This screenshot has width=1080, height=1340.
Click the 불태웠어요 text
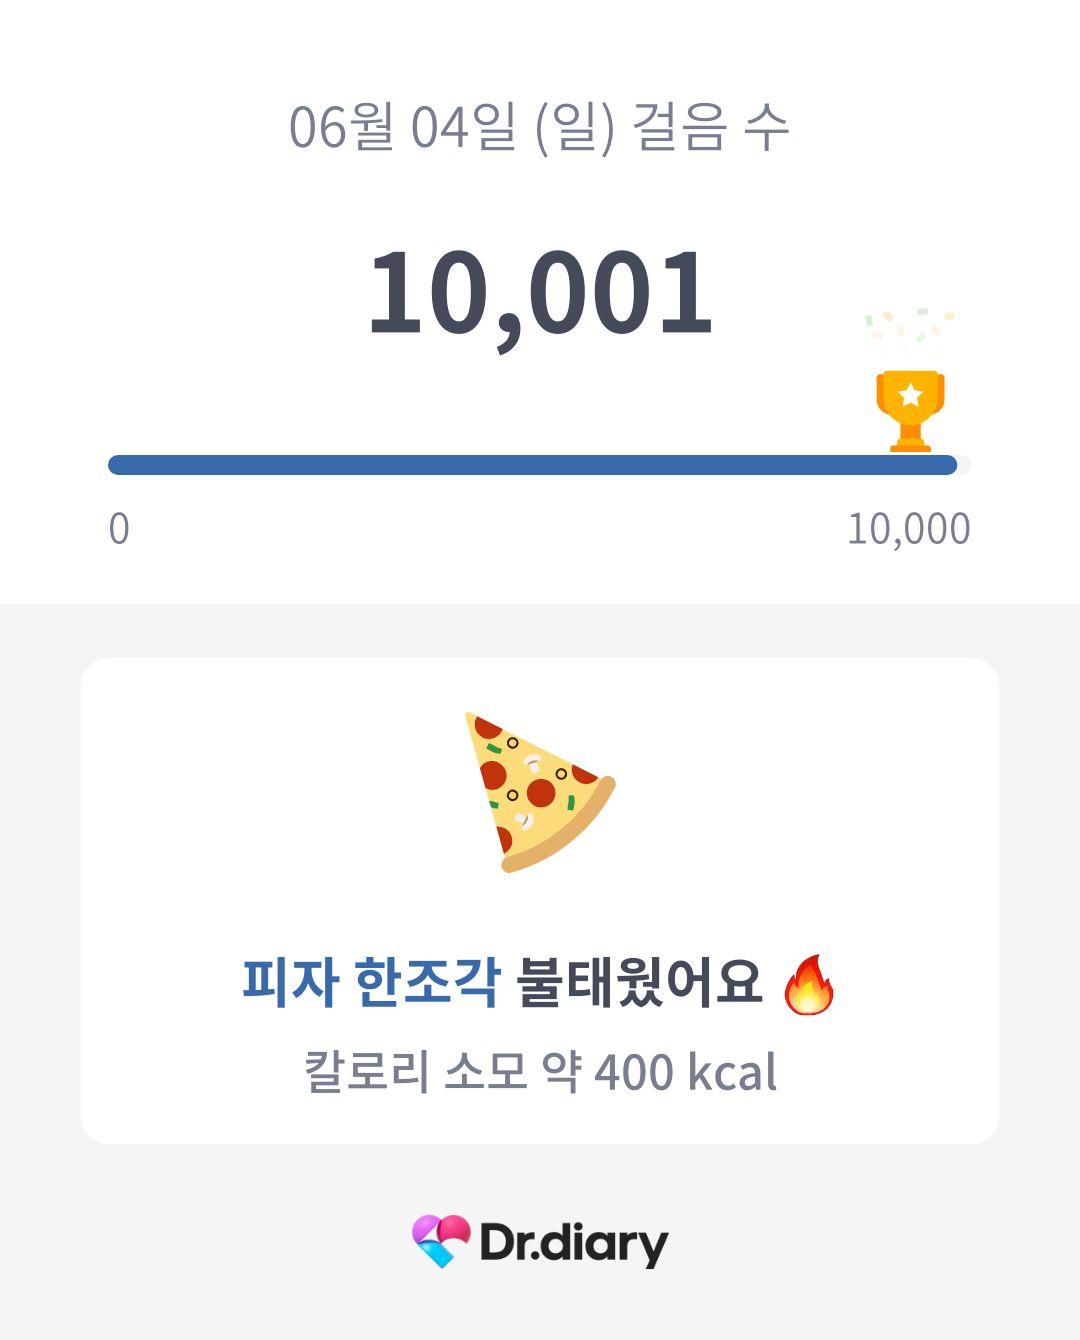click(x=639, y=982)
